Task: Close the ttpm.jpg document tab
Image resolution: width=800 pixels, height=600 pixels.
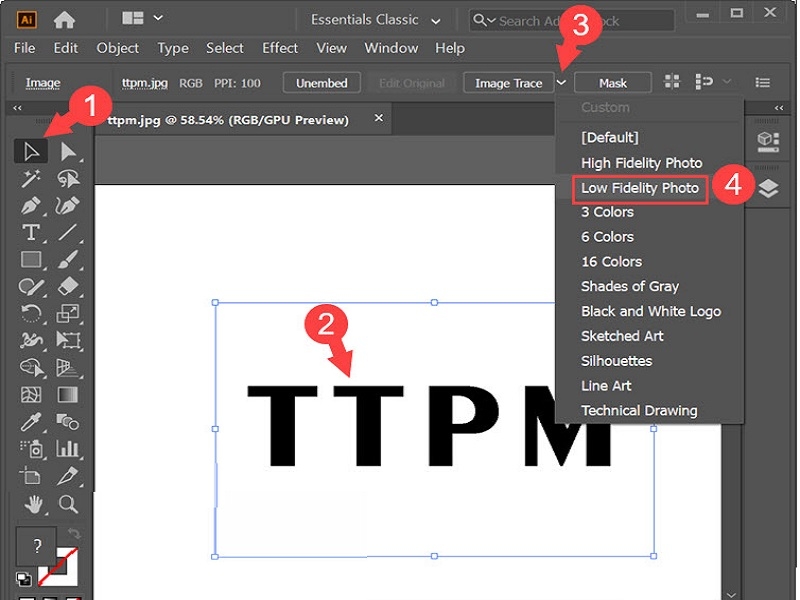Action: tap(379, 118)
